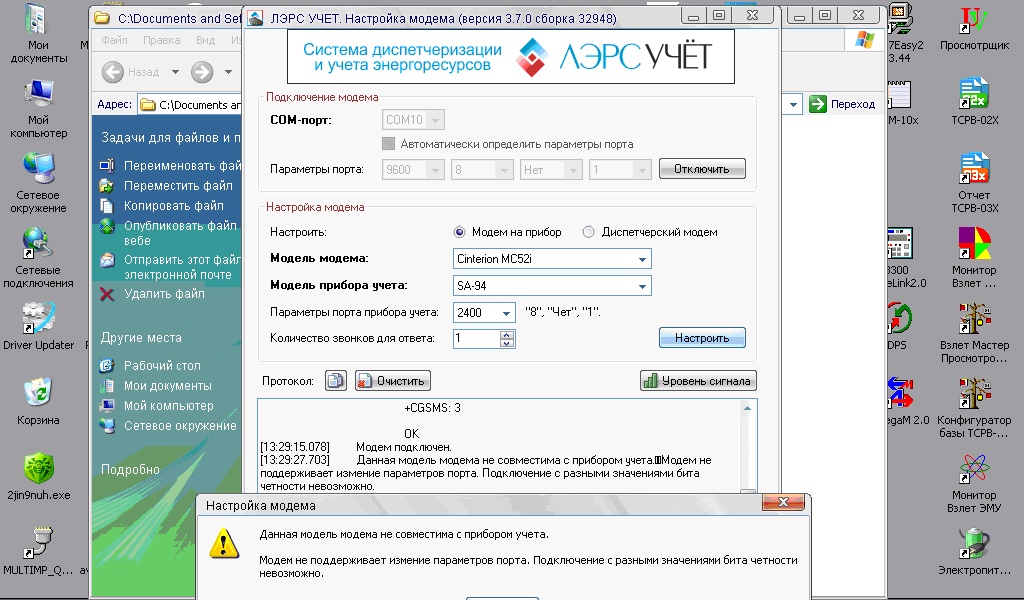This screenshot has height=600, width=1024.
Task: Open Электропит desktop shortcut
Action: coord(974,552)
